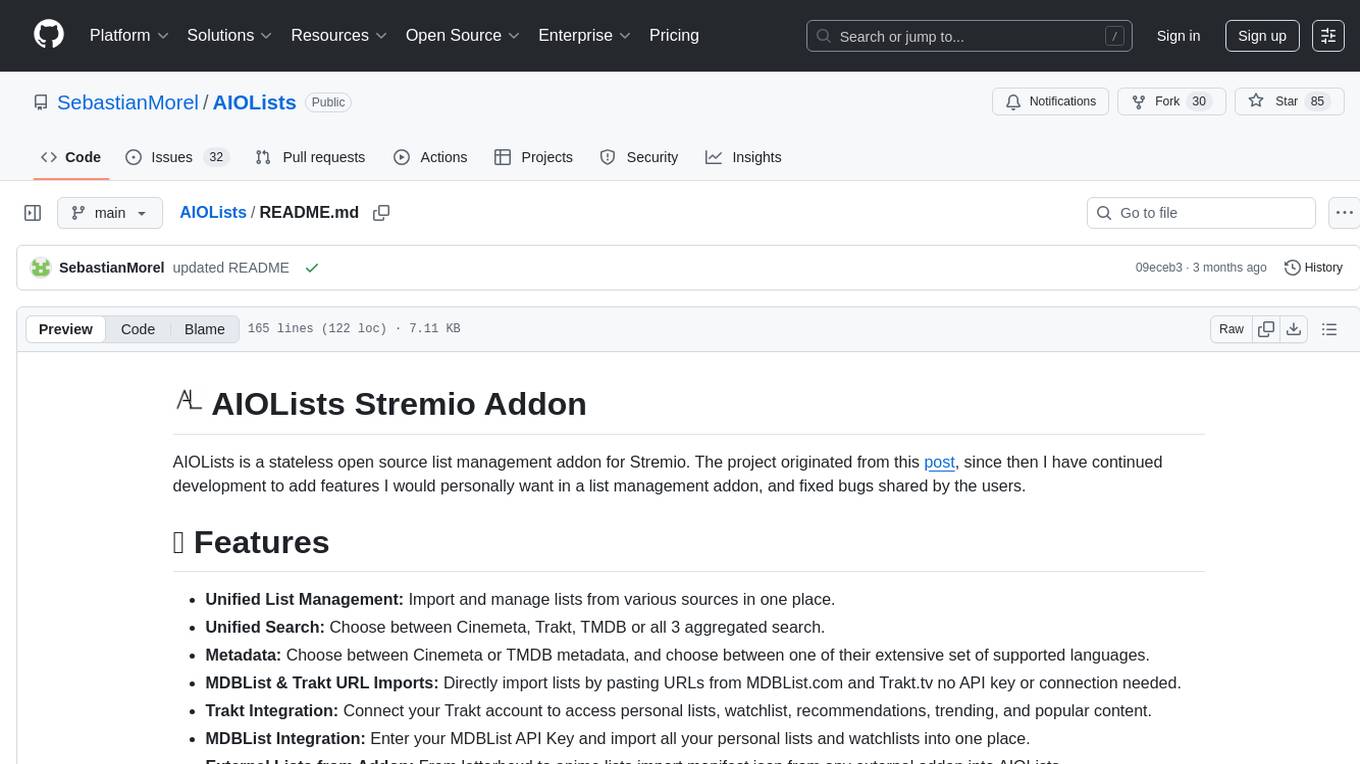Click the GitHub logo icon

[x=49, y=35]
